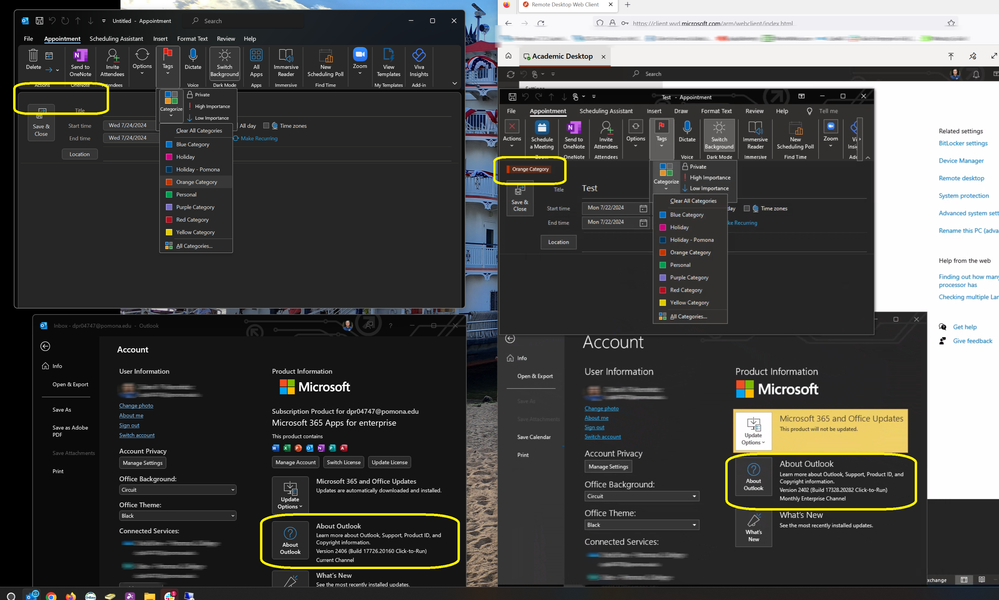Click New Scheduling Poll in Test Appointment window
The height and width of the screenshot is (600, 999).
point(795,135)
